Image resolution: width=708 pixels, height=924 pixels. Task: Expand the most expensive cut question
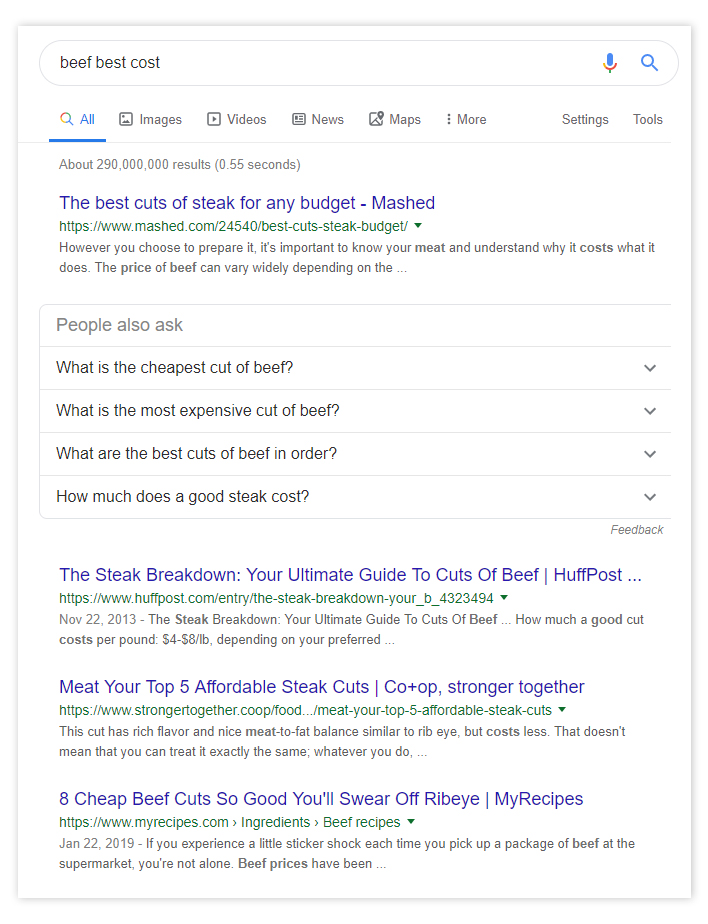tap(650, 411)
